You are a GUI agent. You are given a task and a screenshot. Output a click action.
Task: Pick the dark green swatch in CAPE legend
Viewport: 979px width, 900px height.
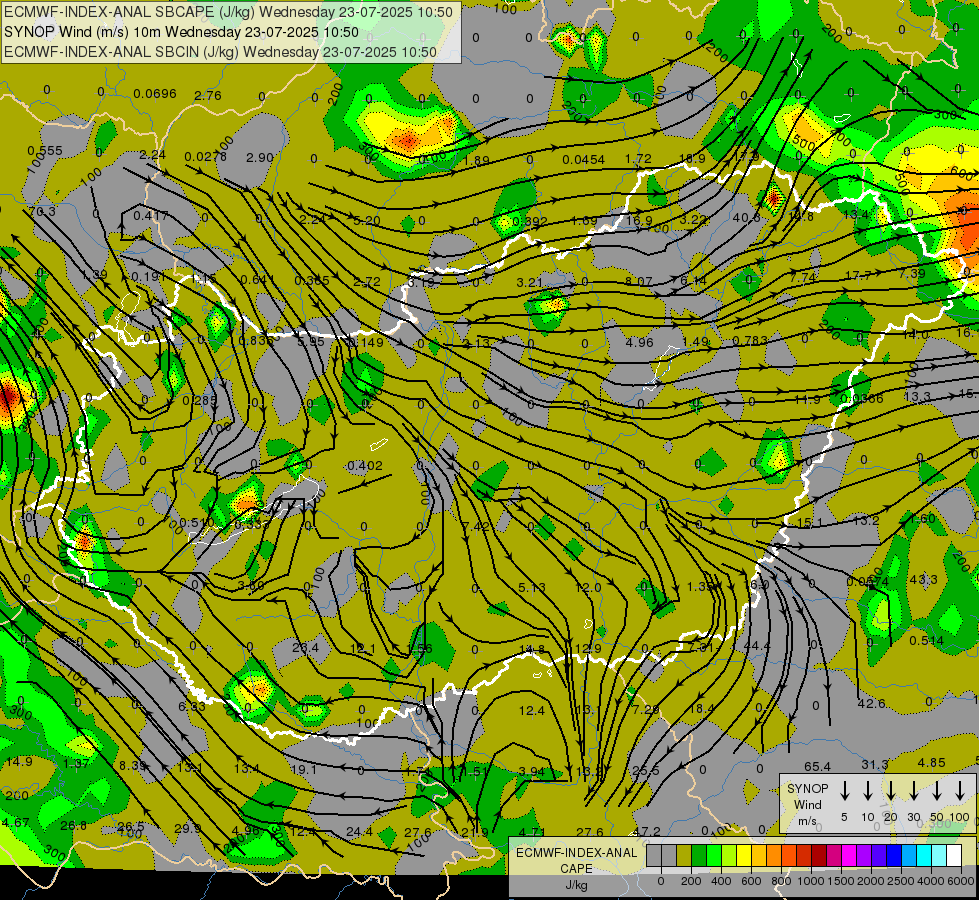click(x=699, y=855)
